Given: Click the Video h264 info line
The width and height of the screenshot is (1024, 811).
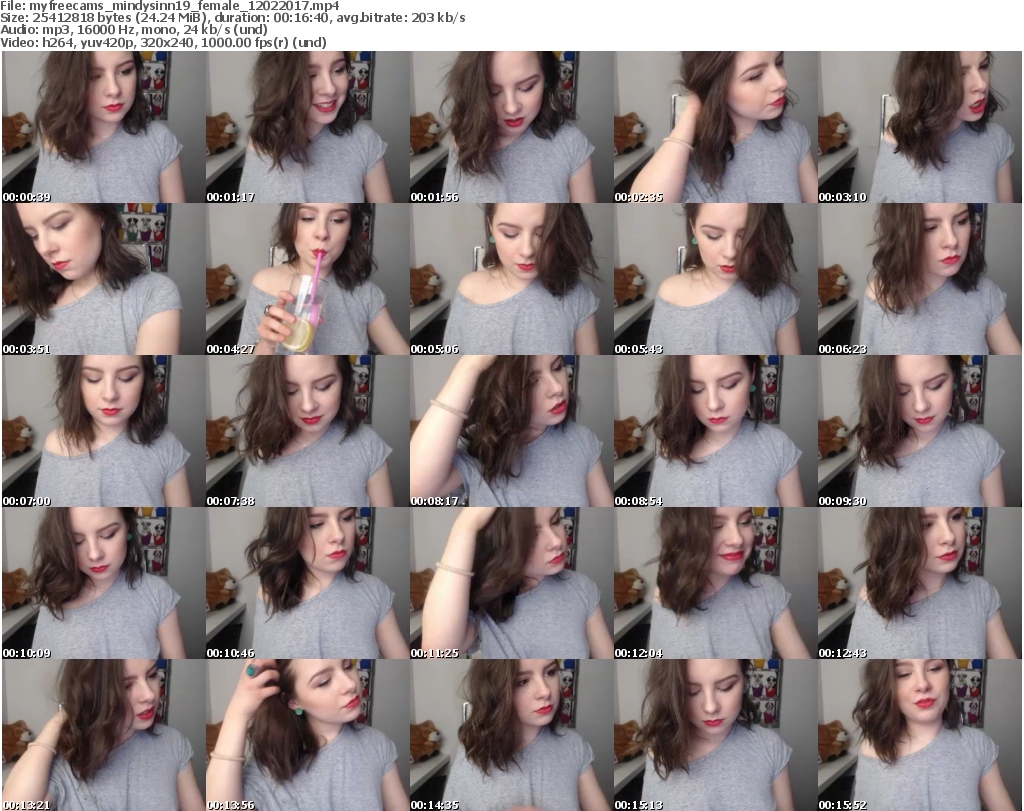Looking at the screenshot, I should pos(163,42).
